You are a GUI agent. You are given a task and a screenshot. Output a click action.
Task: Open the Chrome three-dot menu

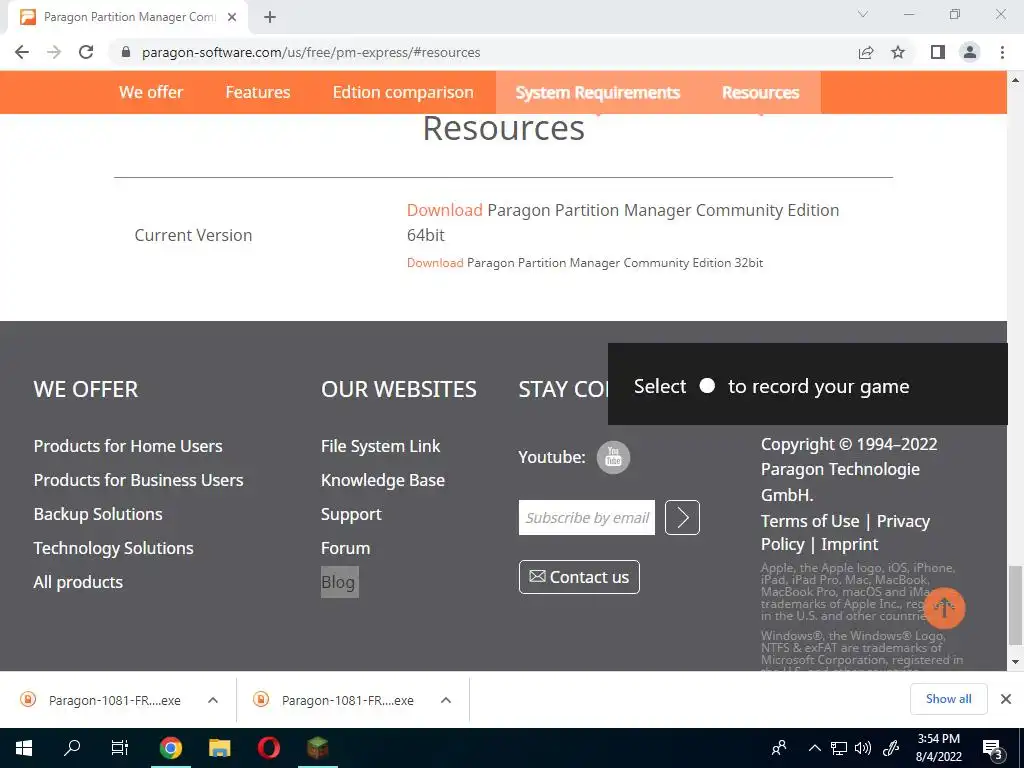[1002, 52]
